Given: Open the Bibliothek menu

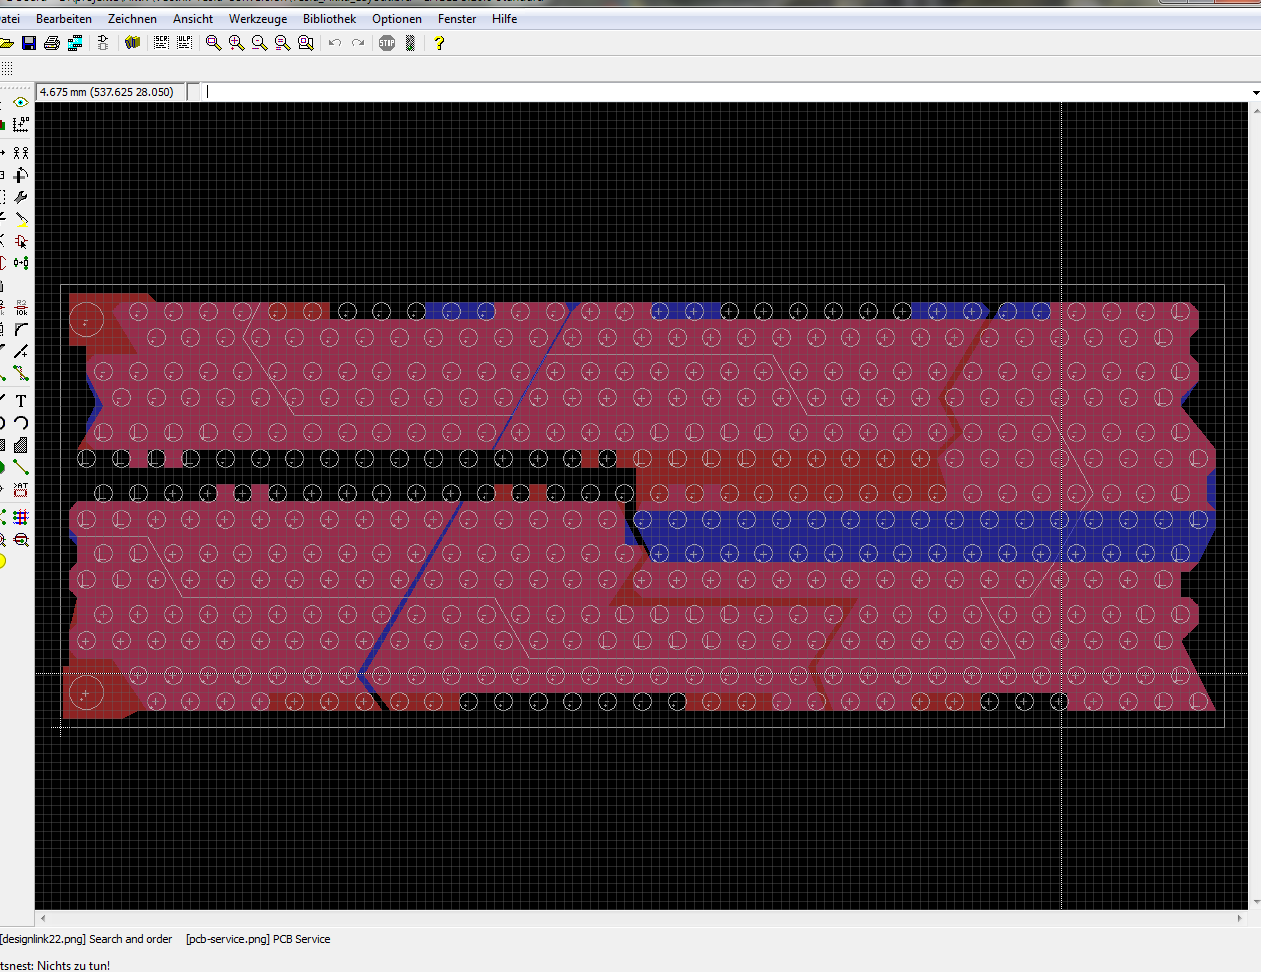Looking at the screenshot, I should click(329, 19).
